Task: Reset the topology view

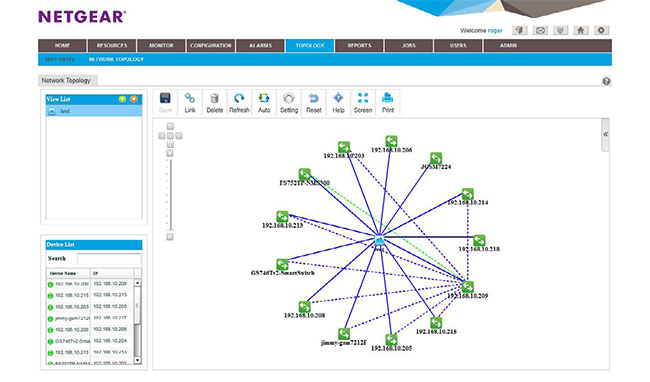Action: [x=314, y=103]
